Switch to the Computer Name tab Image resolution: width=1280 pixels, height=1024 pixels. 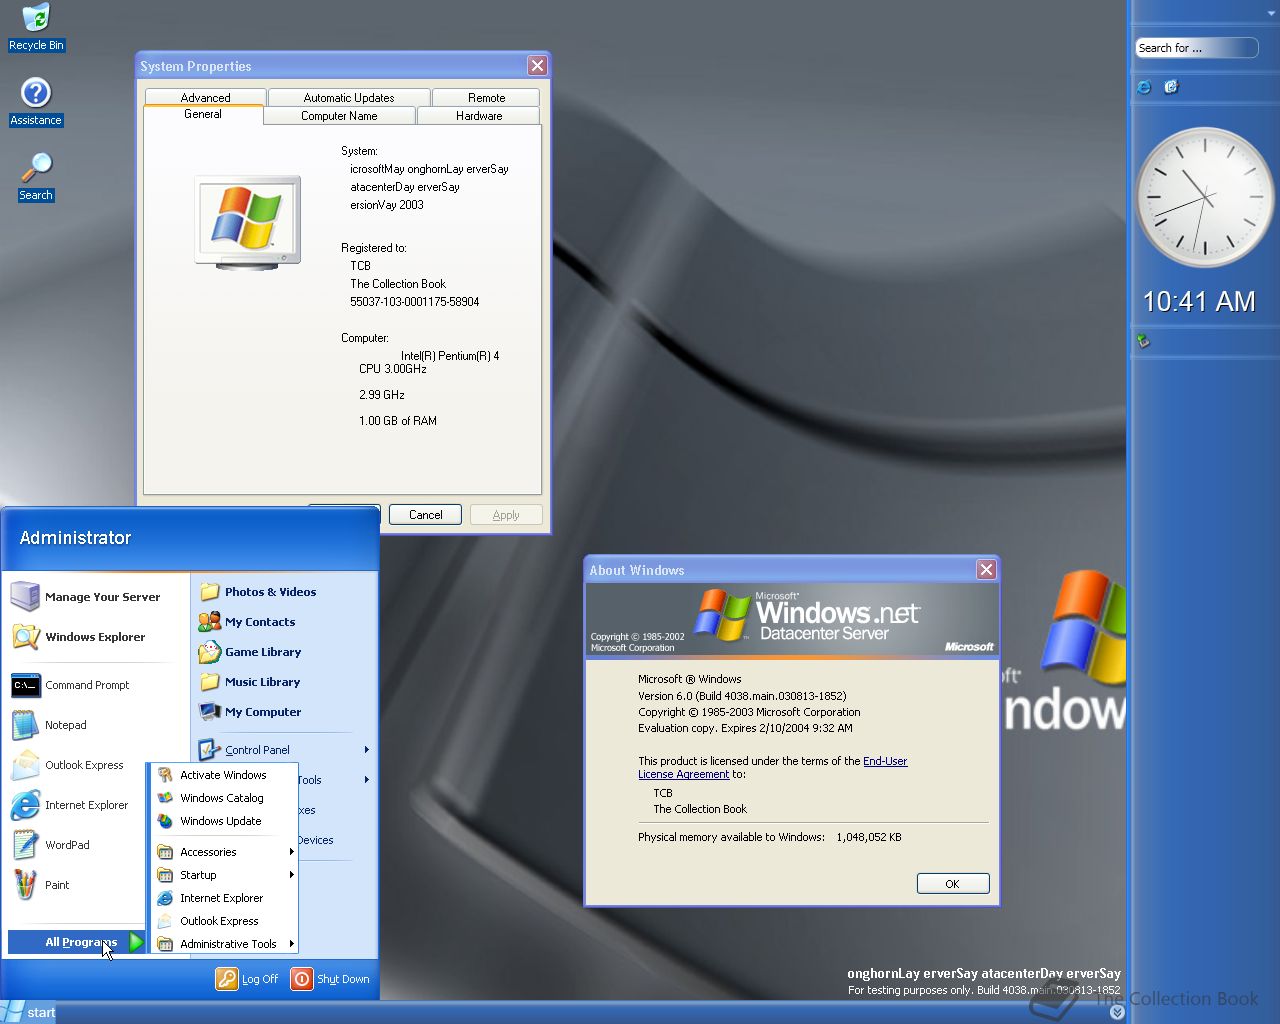click(x=339, y=116)
